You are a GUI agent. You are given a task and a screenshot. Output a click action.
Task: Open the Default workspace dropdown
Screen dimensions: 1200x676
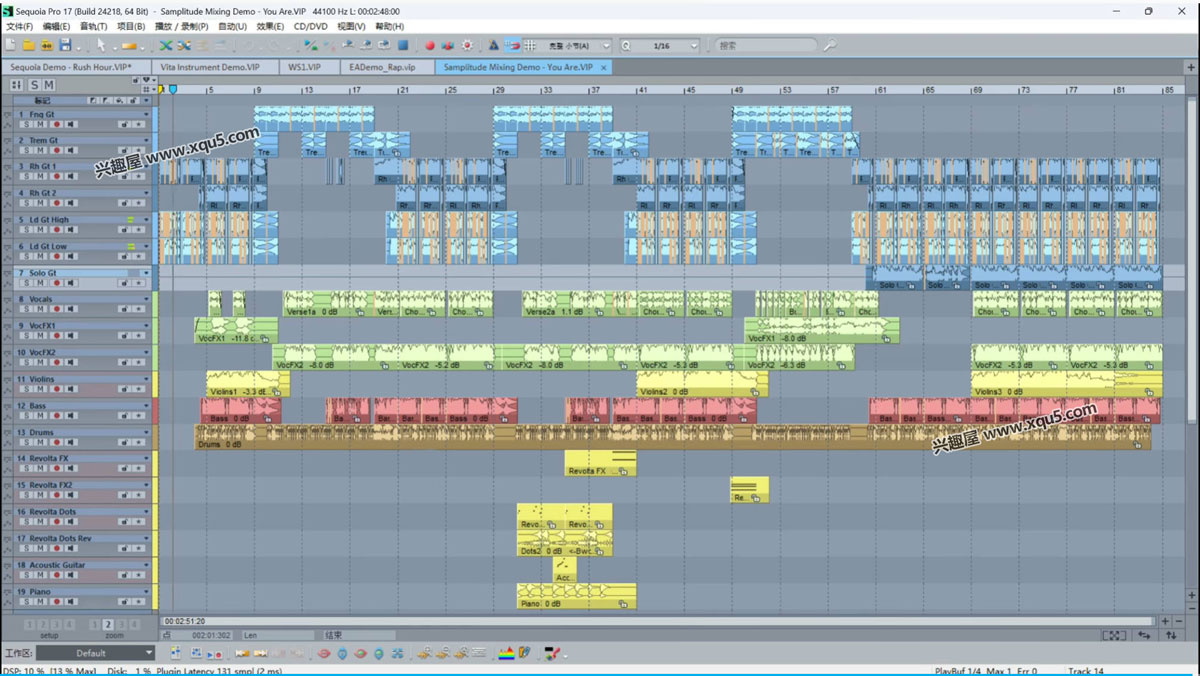tap(149, 653)
